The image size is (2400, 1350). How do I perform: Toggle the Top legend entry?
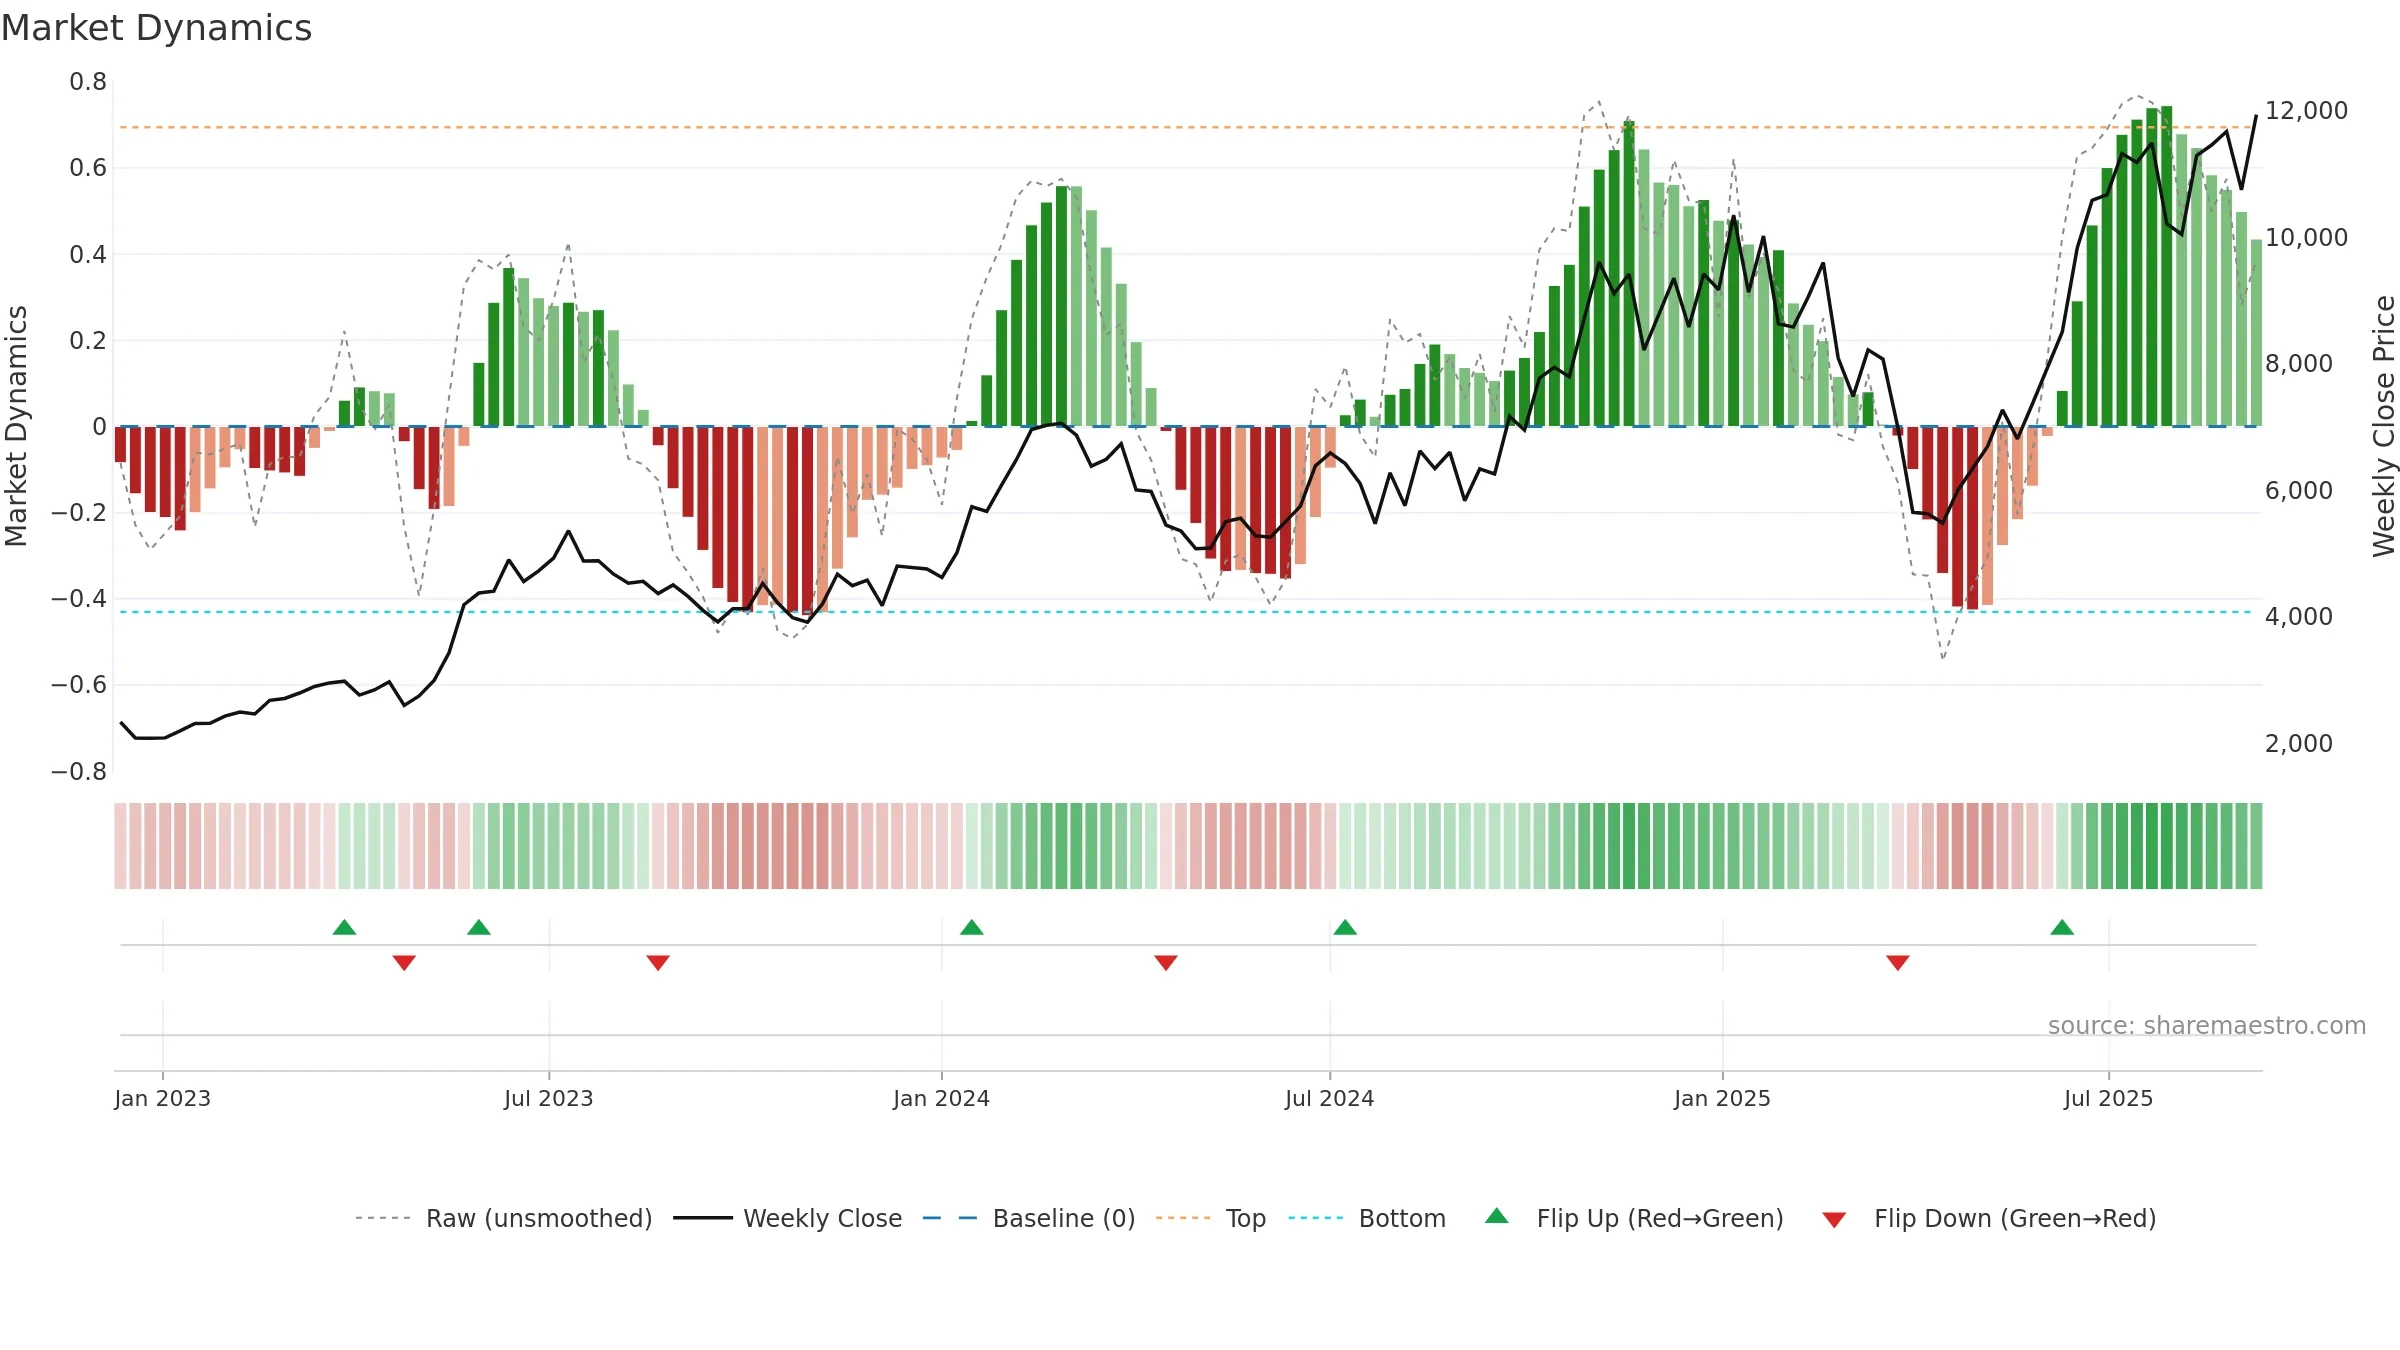pyautogui.click(x=1211, y=1218)
